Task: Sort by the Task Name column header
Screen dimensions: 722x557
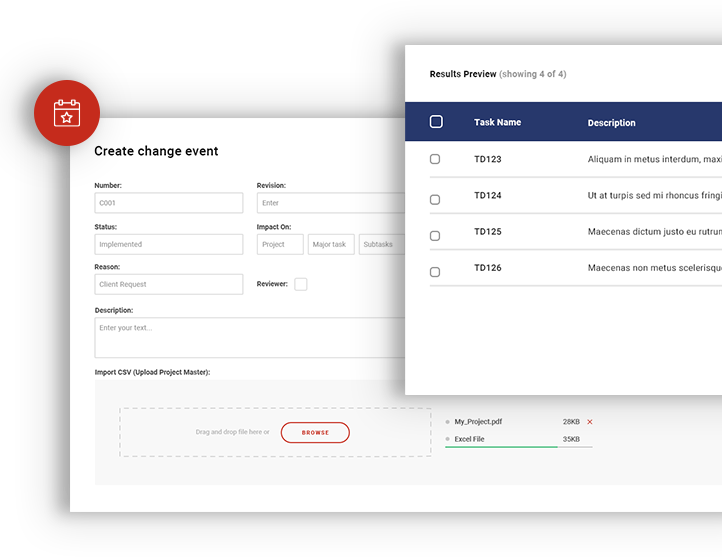Action: point(497,122)
